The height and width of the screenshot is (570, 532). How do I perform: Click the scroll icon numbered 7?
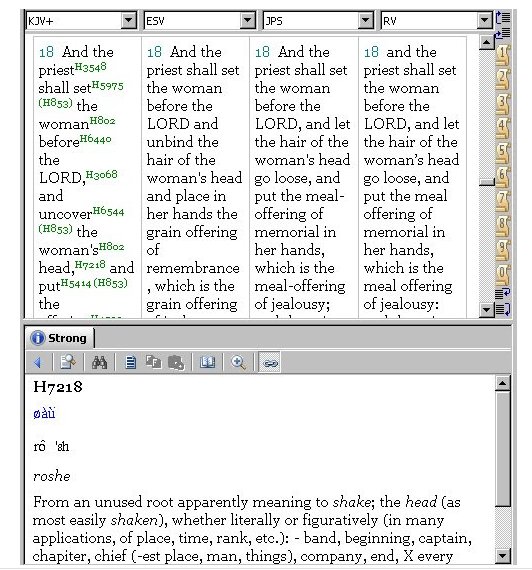(x=503, y=202)
